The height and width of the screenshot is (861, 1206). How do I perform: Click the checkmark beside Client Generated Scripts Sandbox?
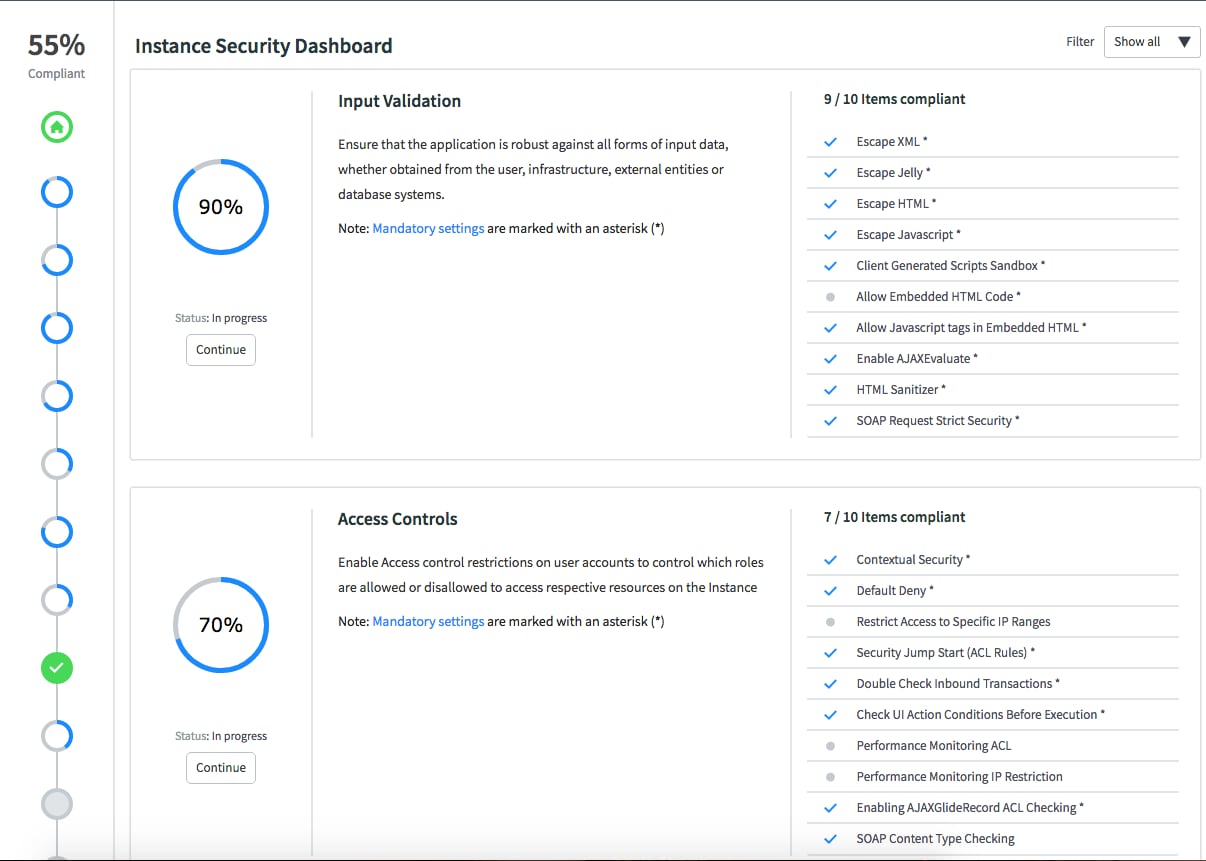[830, 266]
